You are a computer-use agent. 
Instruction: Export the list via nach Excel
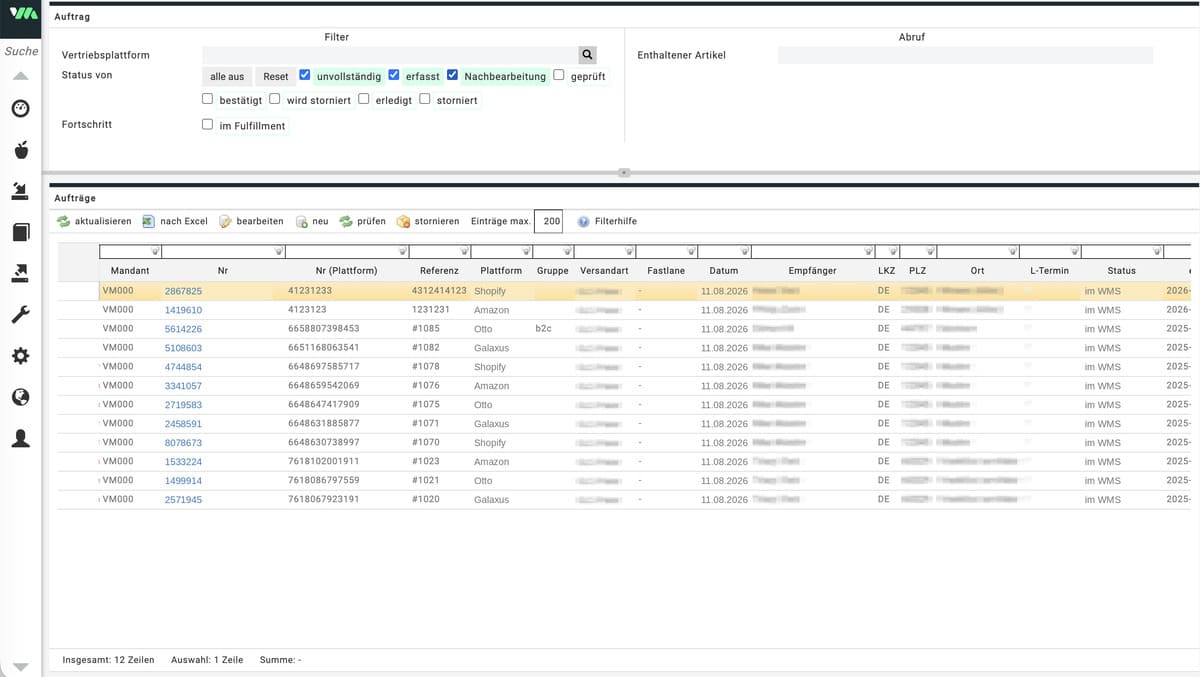[x=175, y=221]
